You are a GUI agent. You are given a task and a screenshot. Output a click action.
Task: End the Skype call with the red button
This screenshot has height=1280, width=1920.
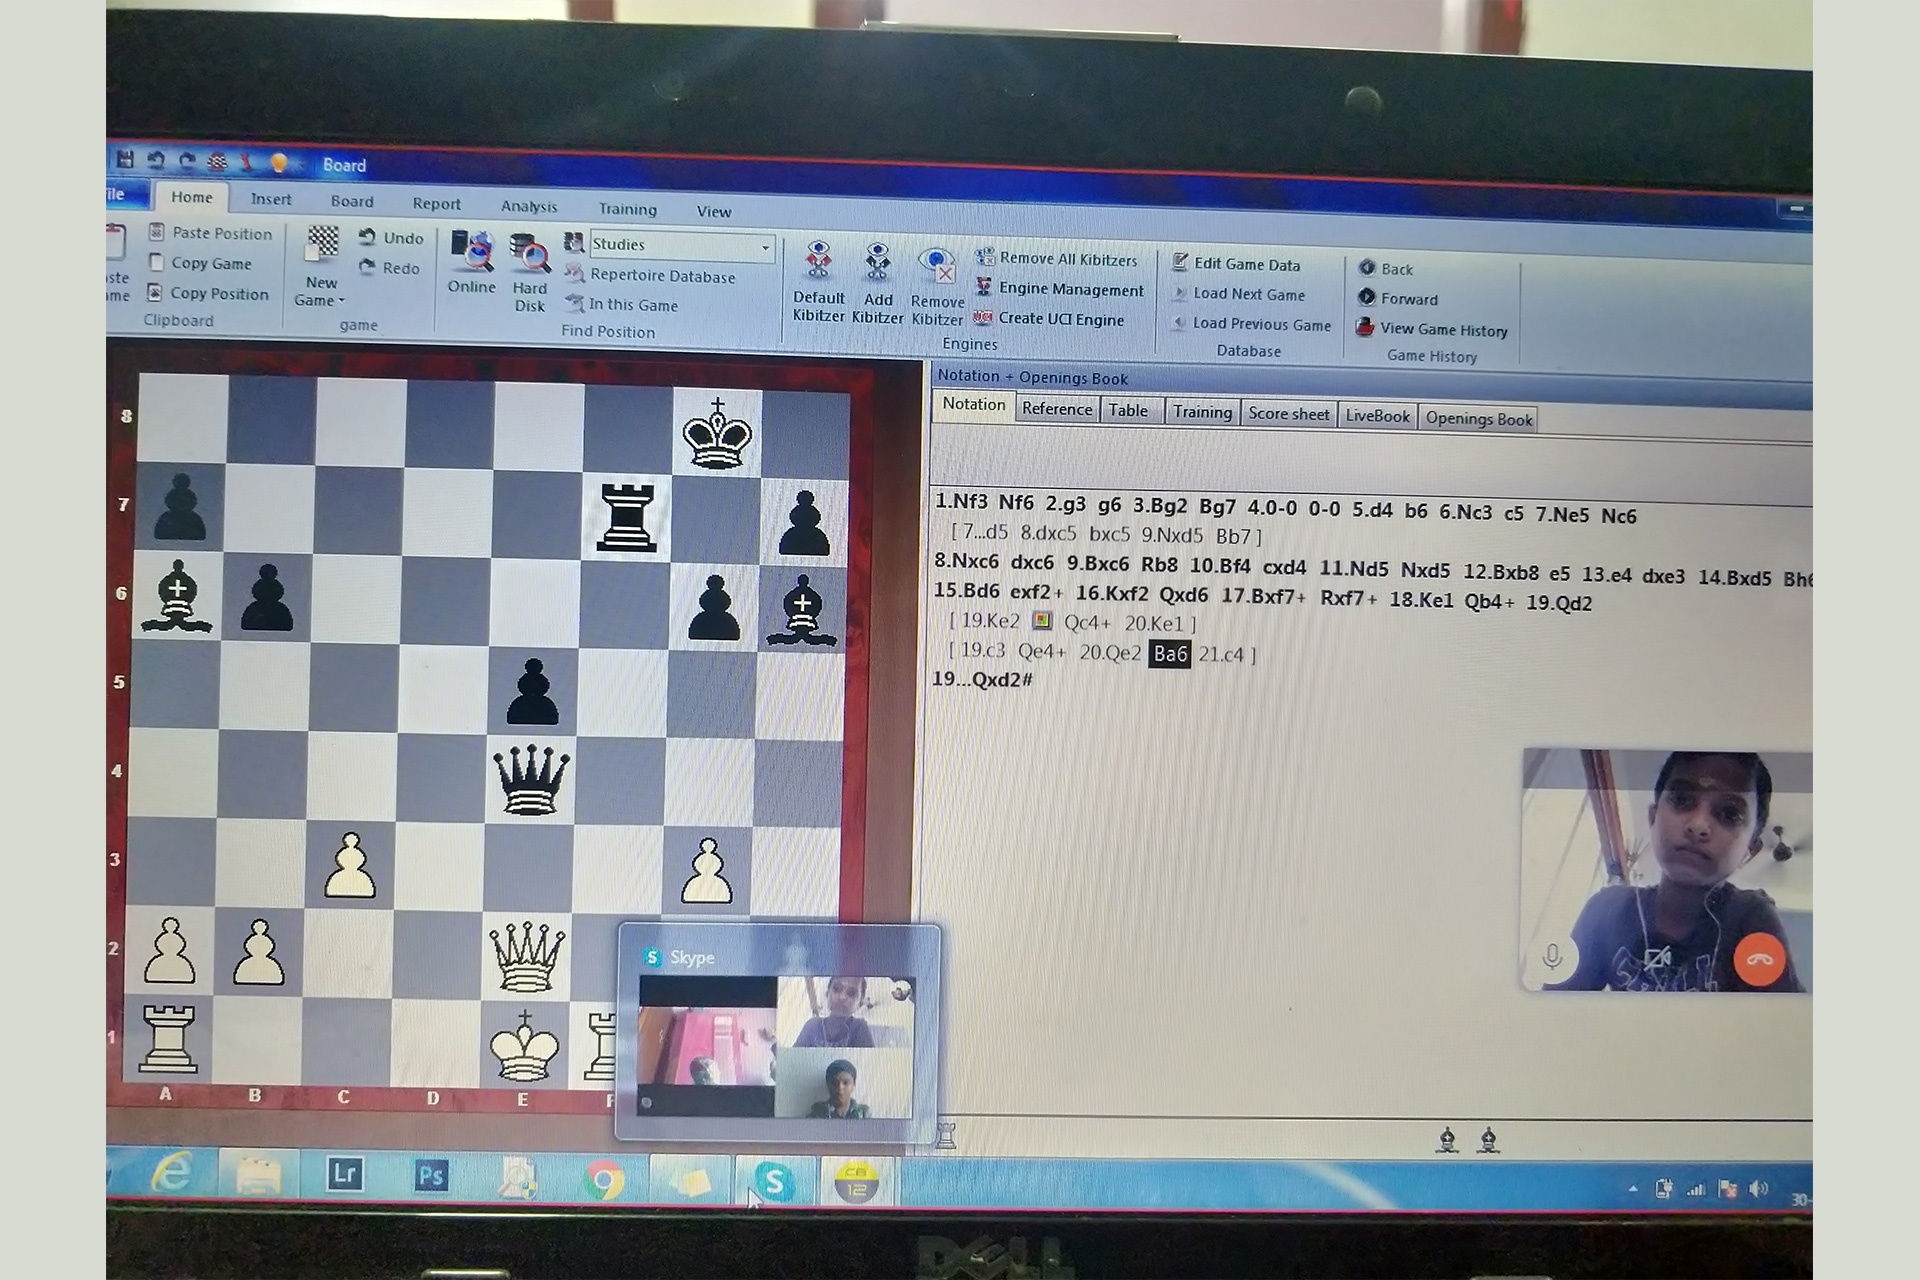(1759, 959)
